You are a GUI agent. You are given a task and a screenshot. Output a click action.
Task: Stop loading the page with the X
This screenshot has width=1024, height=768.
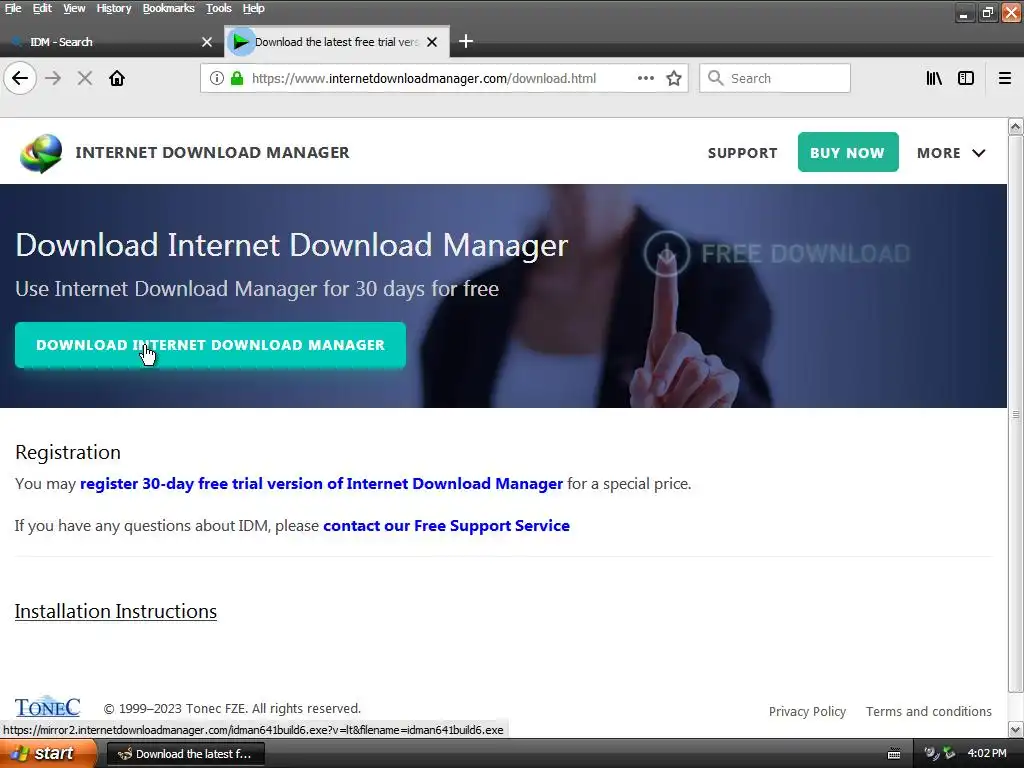coord(85,78)
